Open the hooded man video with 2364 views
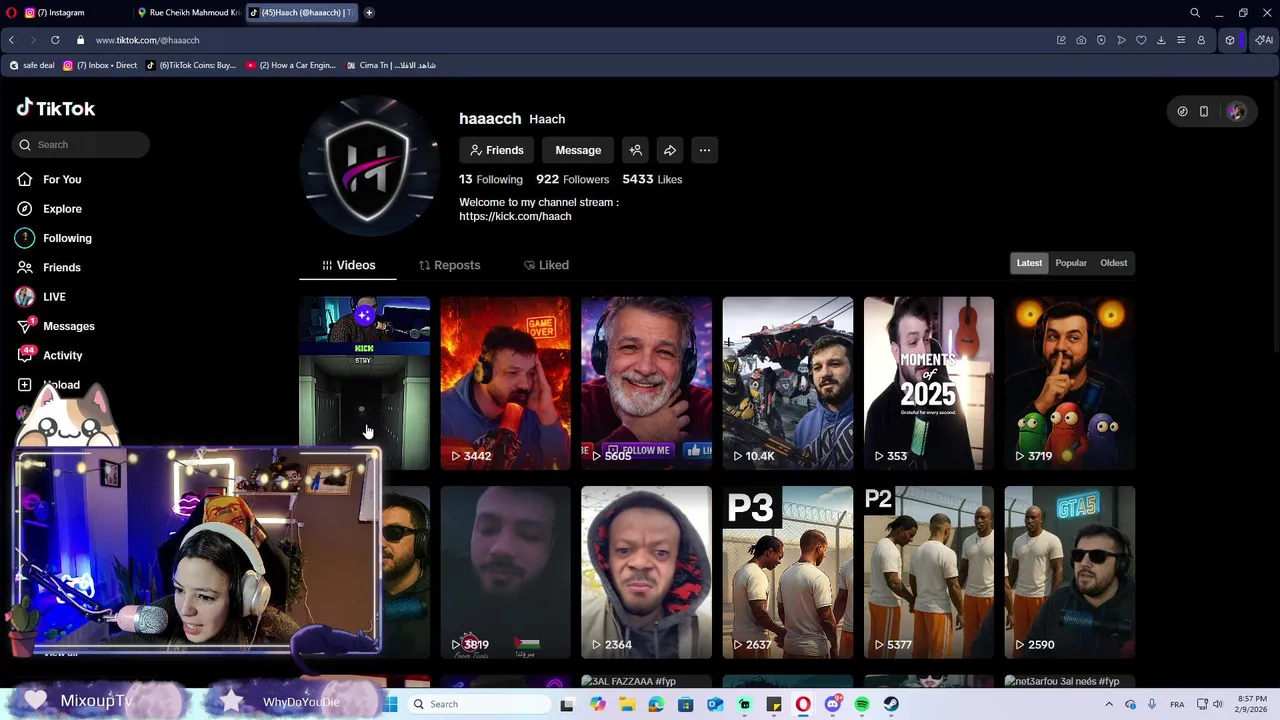This screenshot has height=720, width=1280. click(x=646, y=572)
